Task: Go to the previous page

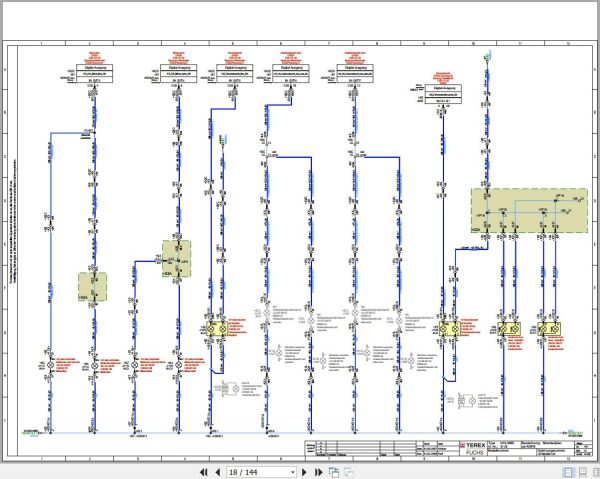Action: tap(218, 472)
